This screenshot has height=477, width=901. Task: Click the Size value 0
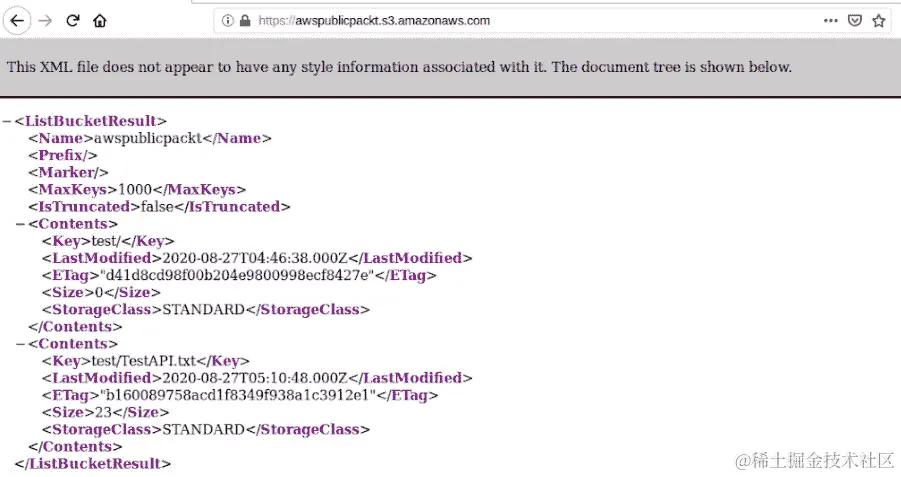[x=99, y=293]
